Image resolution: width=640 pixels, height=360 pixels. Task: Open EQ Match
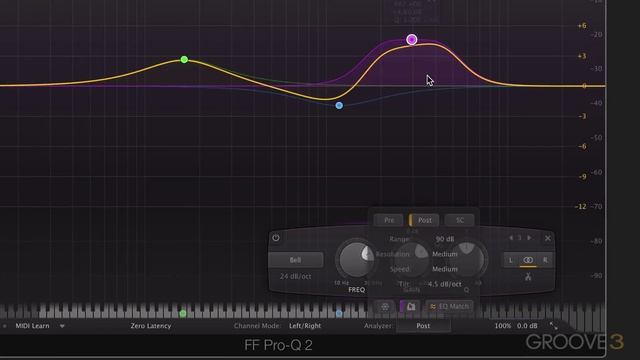pos(449,306)
